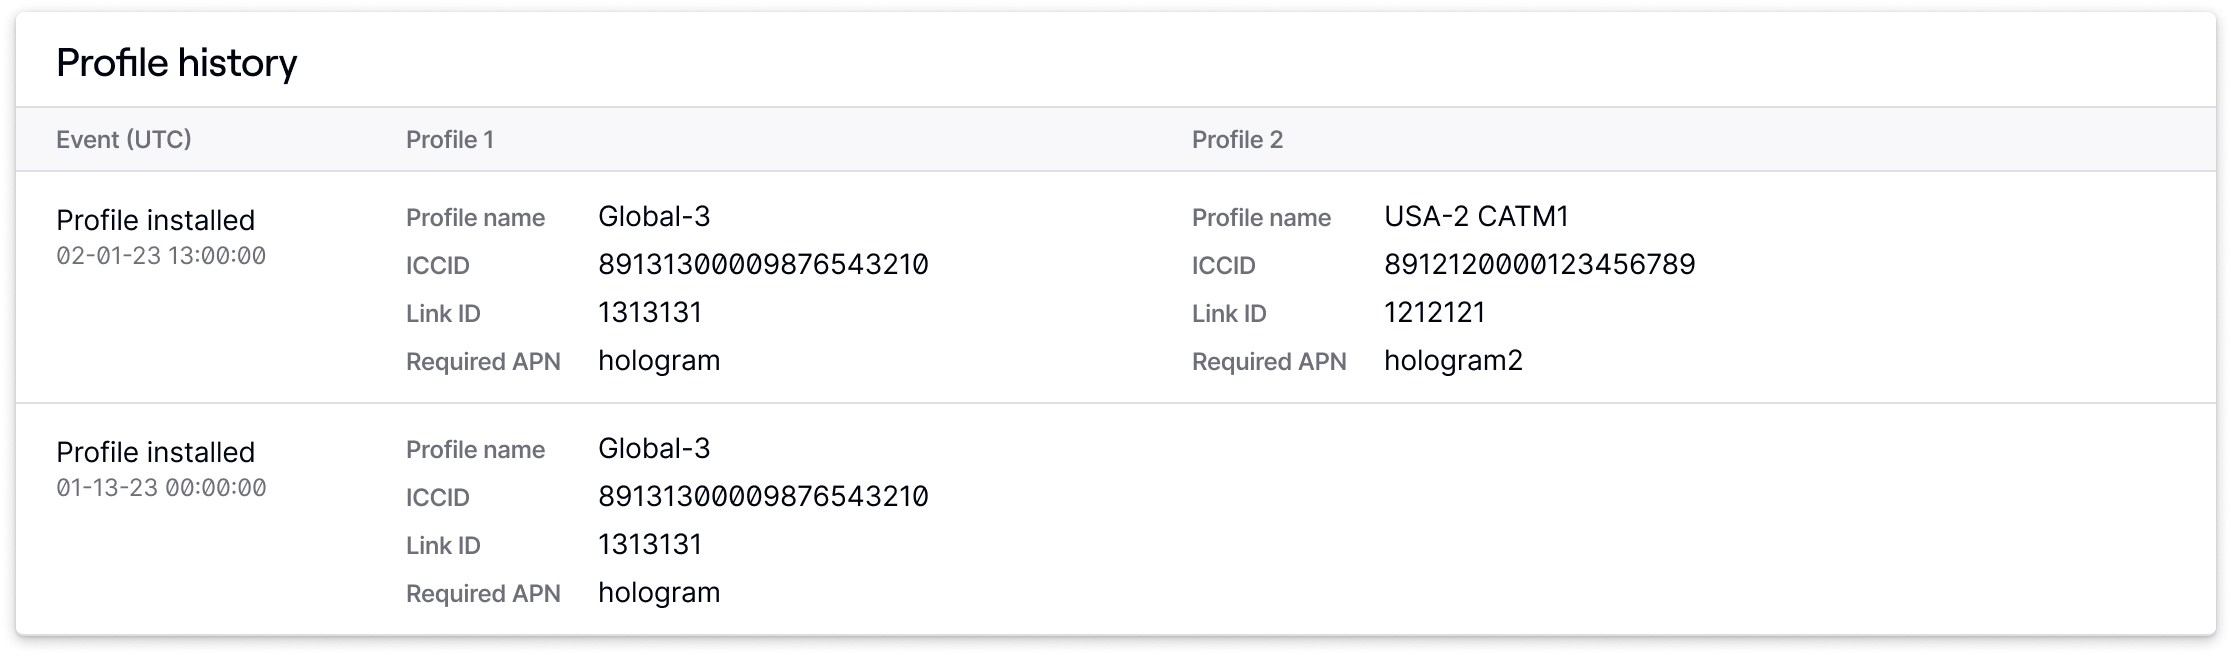This screenshot has width=2232, height=656.
Task: Select timestamp 02-01-23 13:00:00
Action: coord(162,255)
